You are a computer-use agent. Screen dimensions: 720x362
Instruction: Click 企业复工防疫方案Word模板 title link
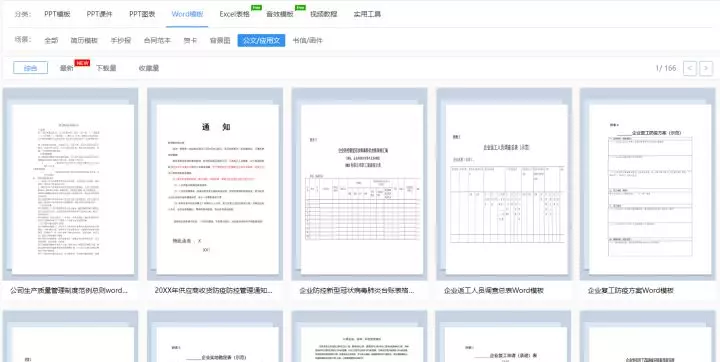630,291
